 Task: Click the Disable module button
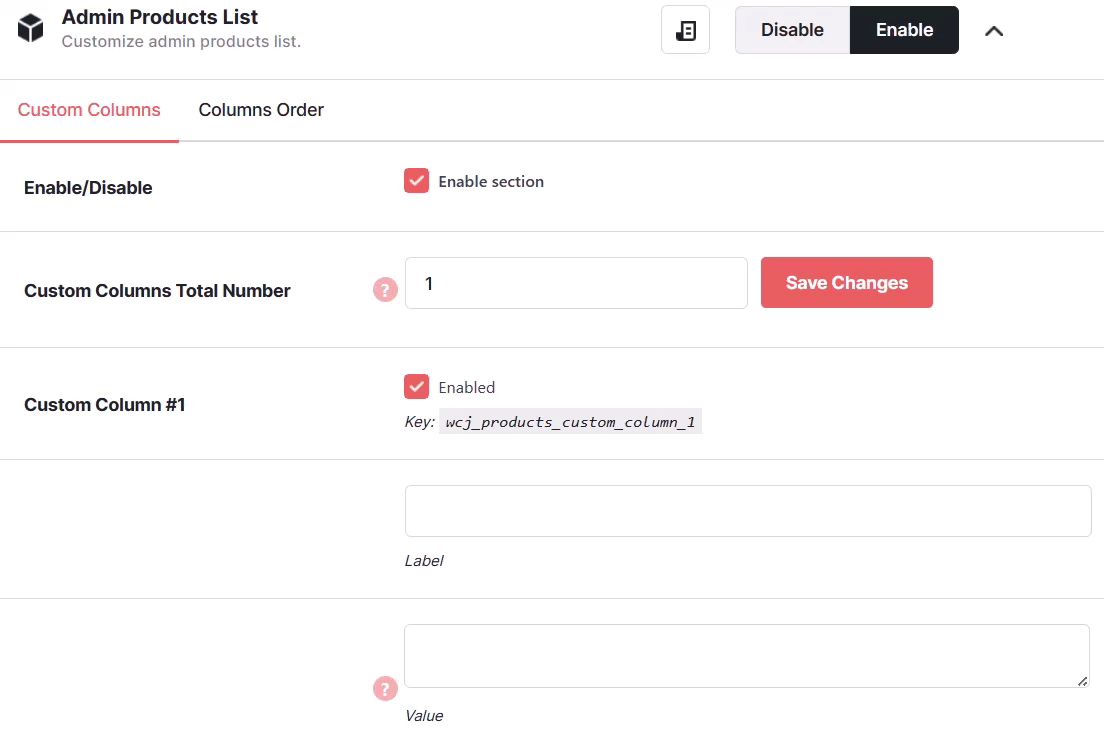792,30
